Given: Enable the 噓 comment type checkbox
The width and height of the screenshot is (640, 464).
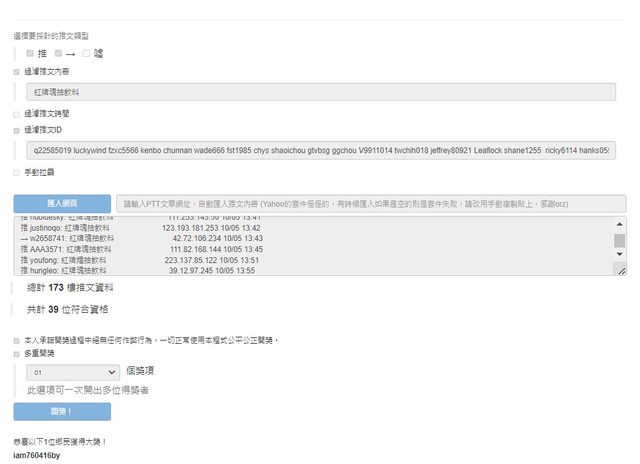Looking at the screenshot, I should pos(87,53).
